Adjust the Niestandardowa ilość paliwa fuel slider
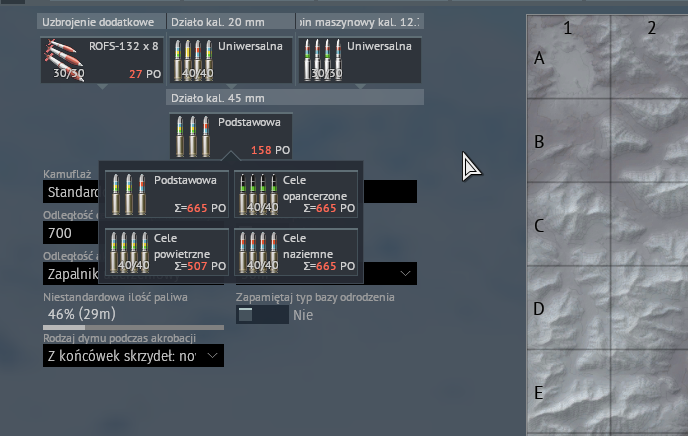This screenshot has height=436, width=688. 133,326
